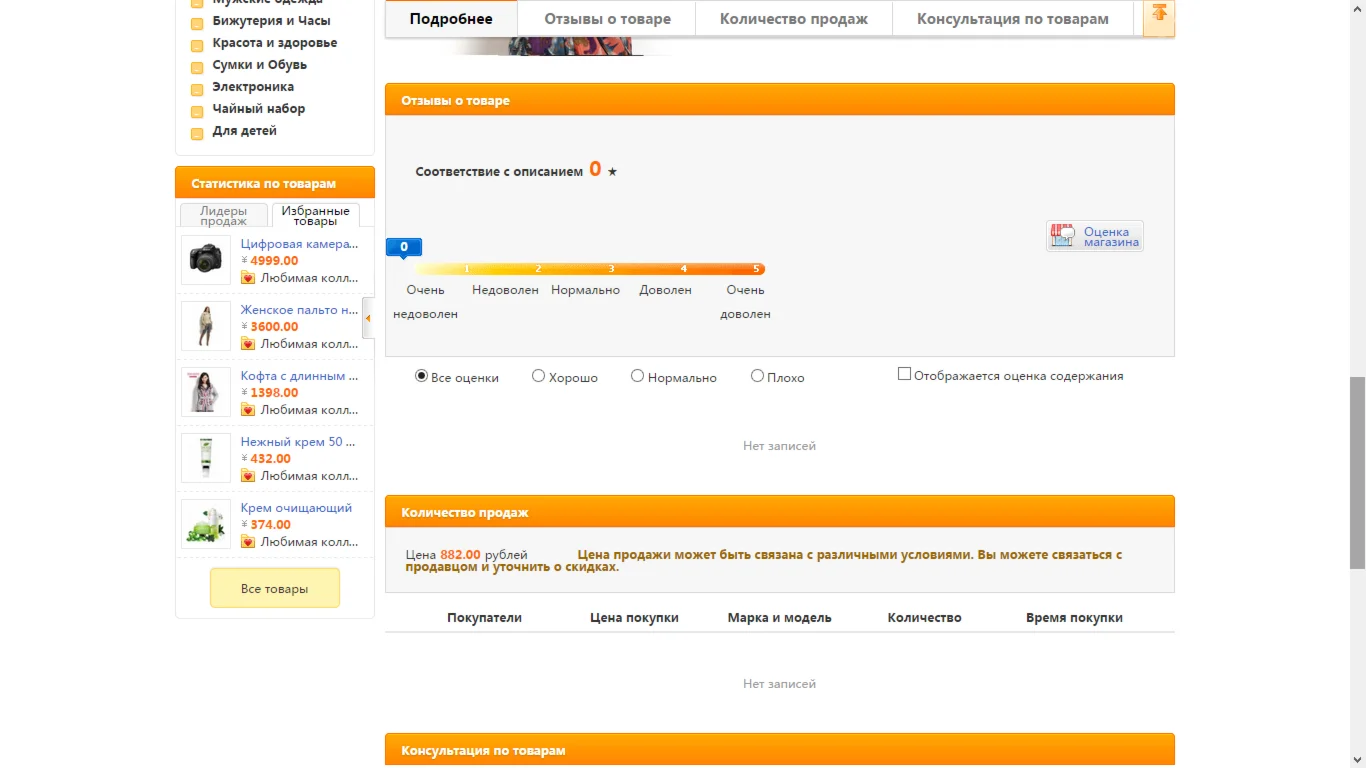Click the Время покупки column header
The width and height of the screenshot is (1366, 768).
pos(1074,618)
